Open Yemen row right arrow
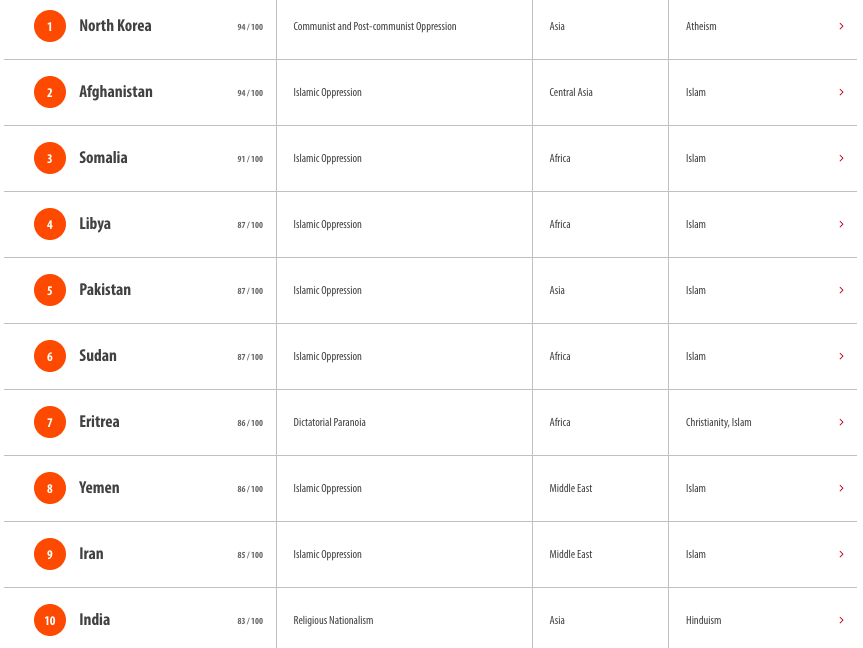This screenshot has height=648, width=863. click(x=841, y=488)
